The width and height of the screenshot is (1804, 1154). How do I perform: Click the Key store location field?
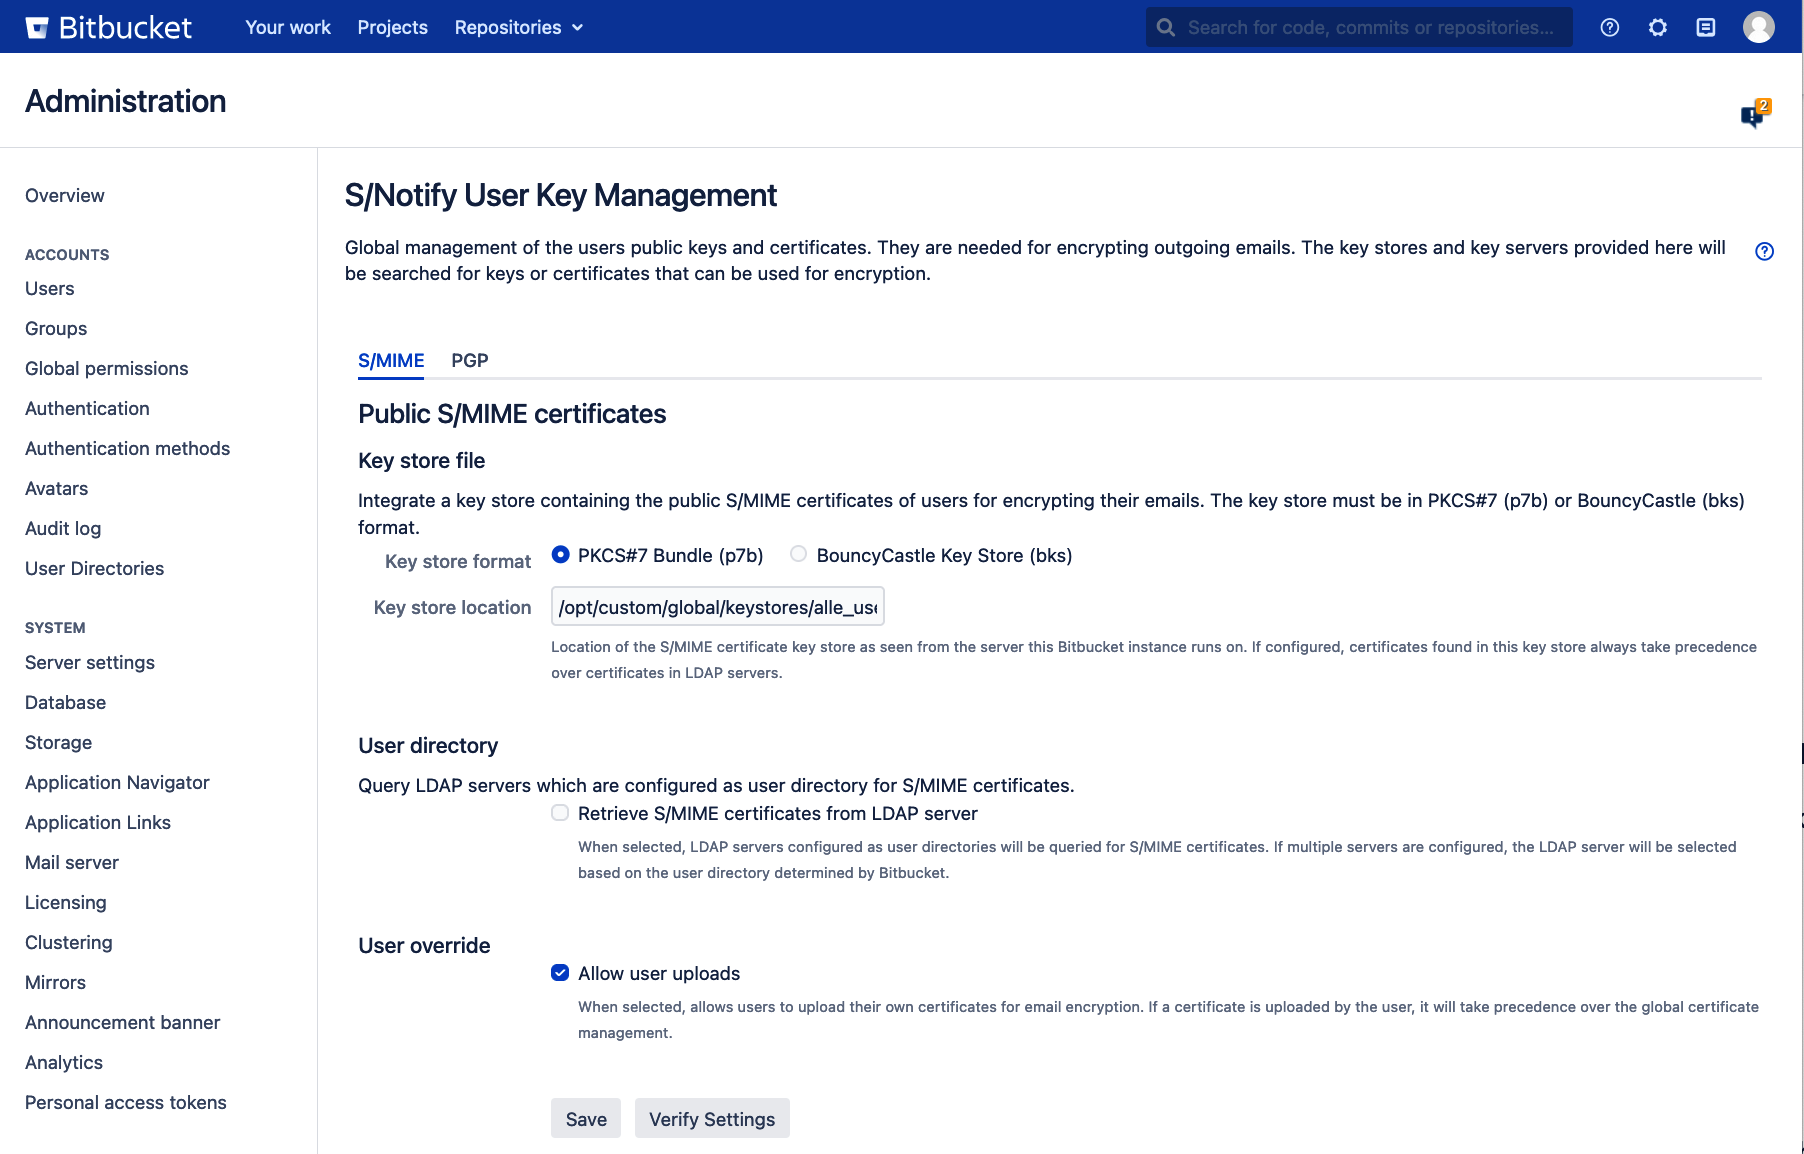click(x=717, y=607)
